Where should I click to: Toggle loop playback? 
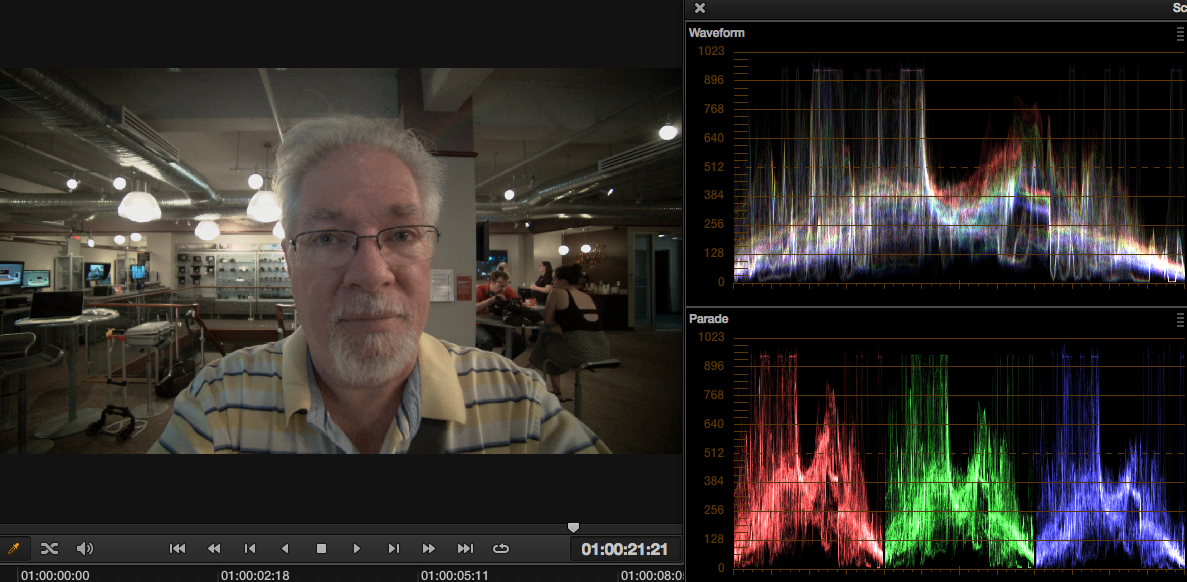[x=500, y=549]
